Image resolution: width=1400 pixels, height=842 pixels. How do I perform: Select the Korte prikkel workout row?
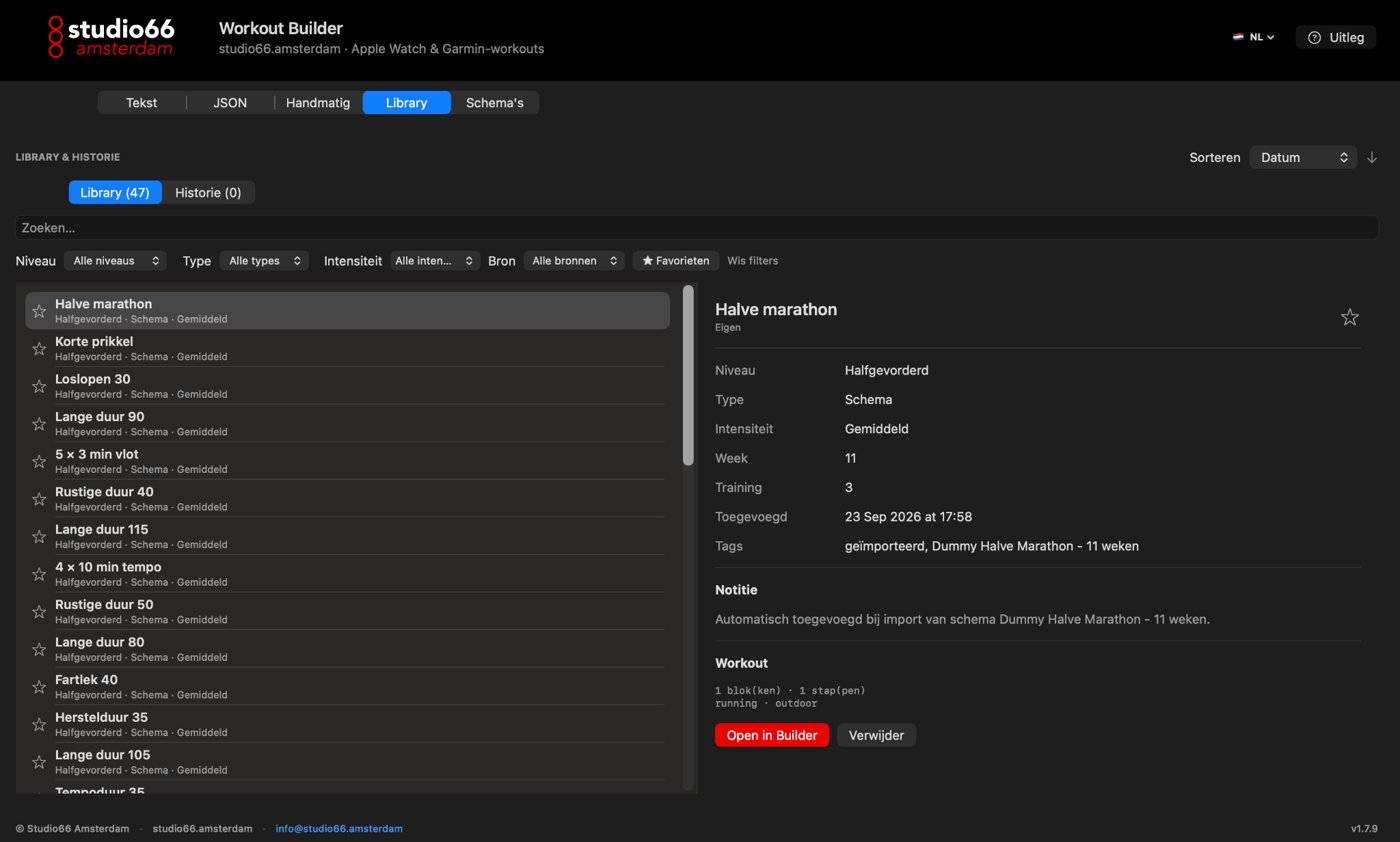[347, 349]
